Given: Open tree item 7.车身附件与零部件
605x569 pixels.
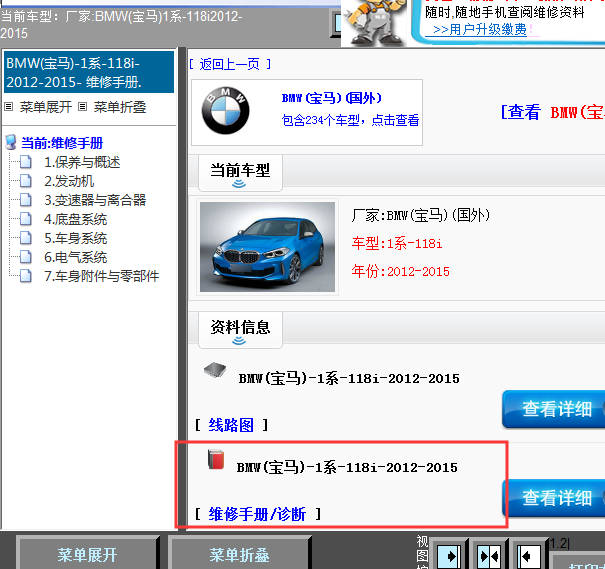Looking at the screenshot, I should (x=101, y=275).
